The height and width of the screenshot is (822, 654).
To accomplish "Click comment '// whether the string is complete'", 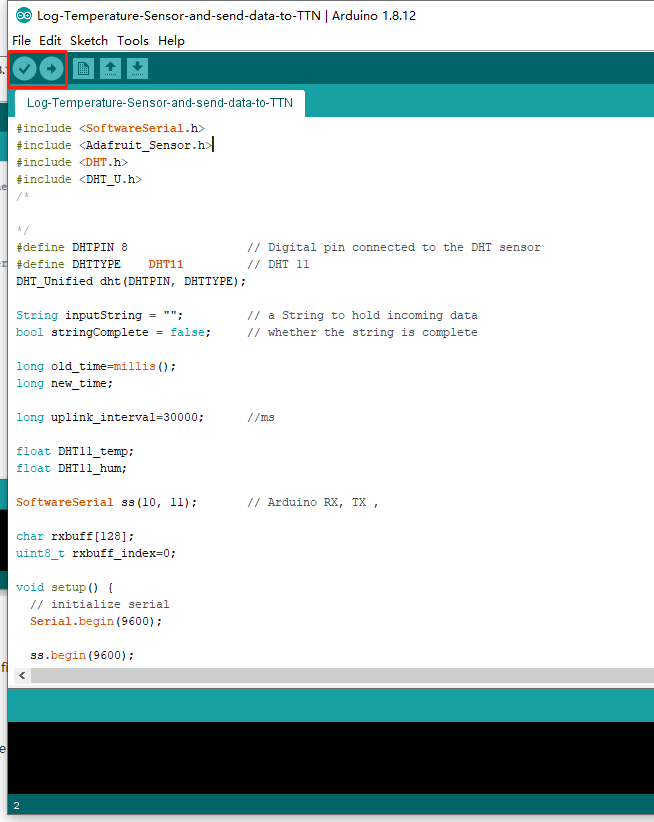I will pyautogui.click(x=362, y=332).
